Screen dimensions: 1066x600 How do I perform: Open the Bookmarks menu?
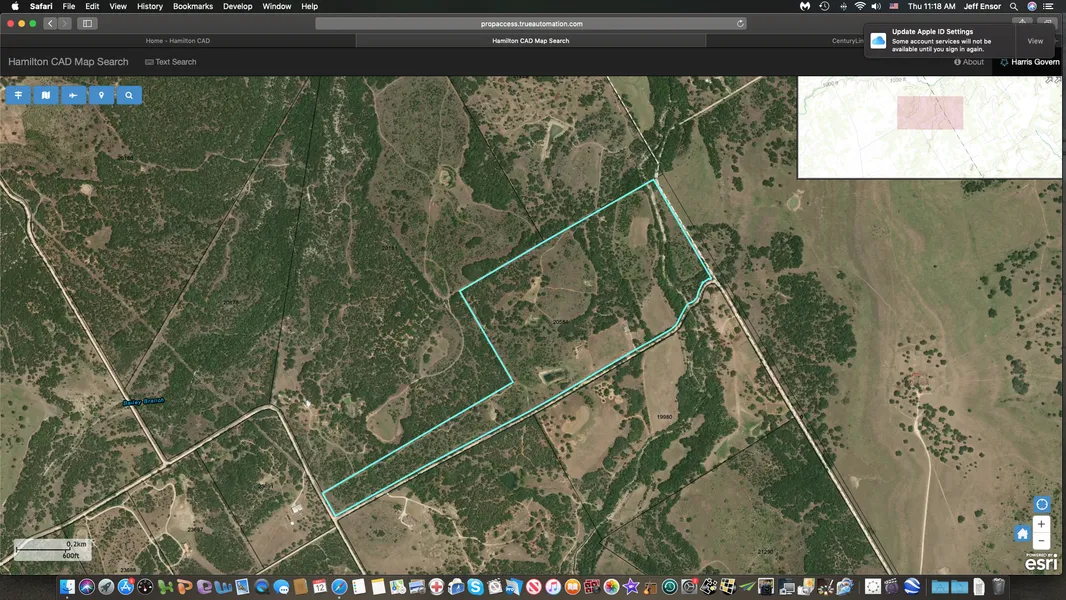[x=192, y=6]
